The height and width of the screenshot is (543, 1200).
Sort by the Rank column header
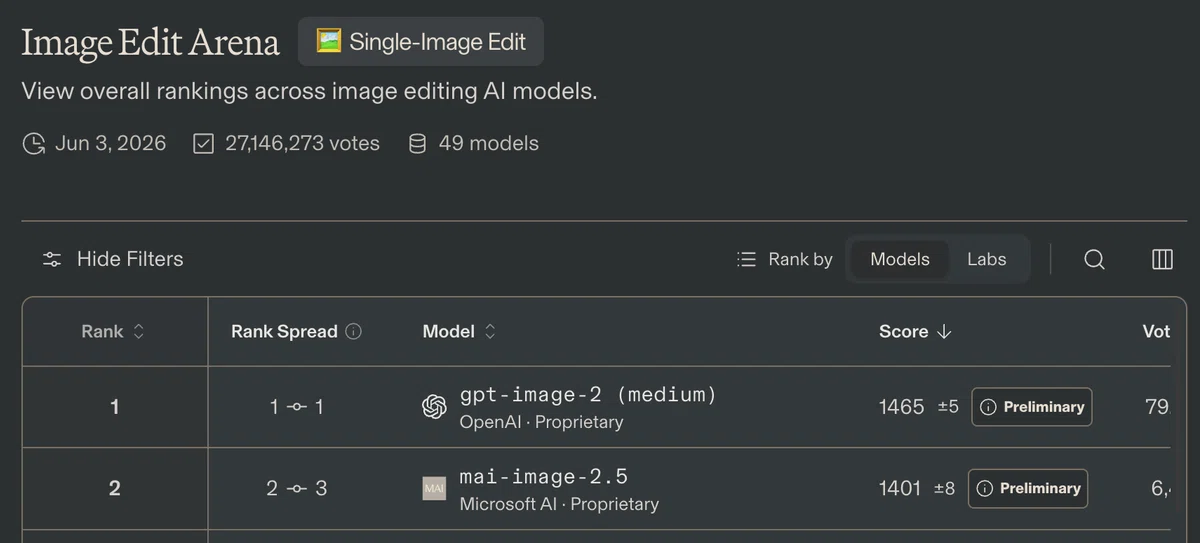click(114, 331)
